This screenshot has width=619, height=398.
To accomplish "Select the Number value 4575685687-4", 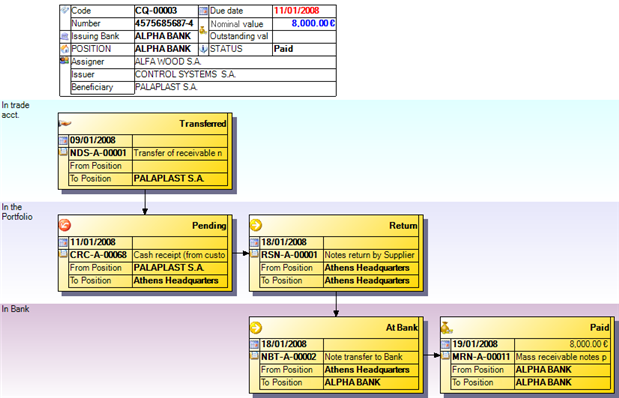I will [164, 23].
